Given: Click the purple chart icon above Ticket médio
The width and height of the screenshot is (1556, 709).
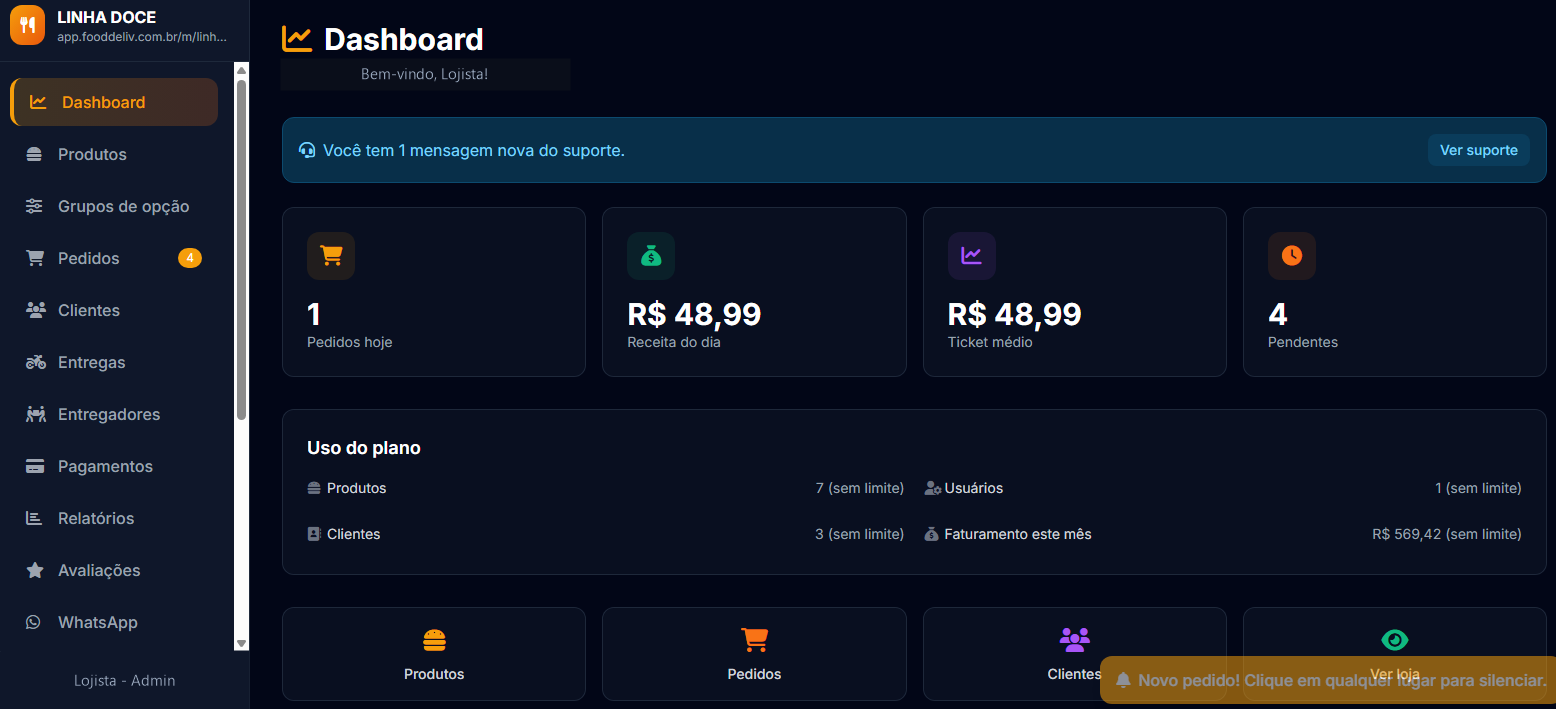Looking at the screenshot, I should tap(972, 256).
